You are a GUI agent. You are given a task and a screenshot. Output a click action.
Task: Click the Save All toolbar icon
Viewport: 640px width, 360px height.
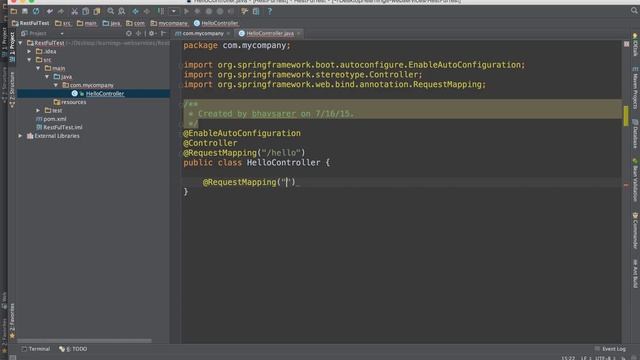pos(25,11)
